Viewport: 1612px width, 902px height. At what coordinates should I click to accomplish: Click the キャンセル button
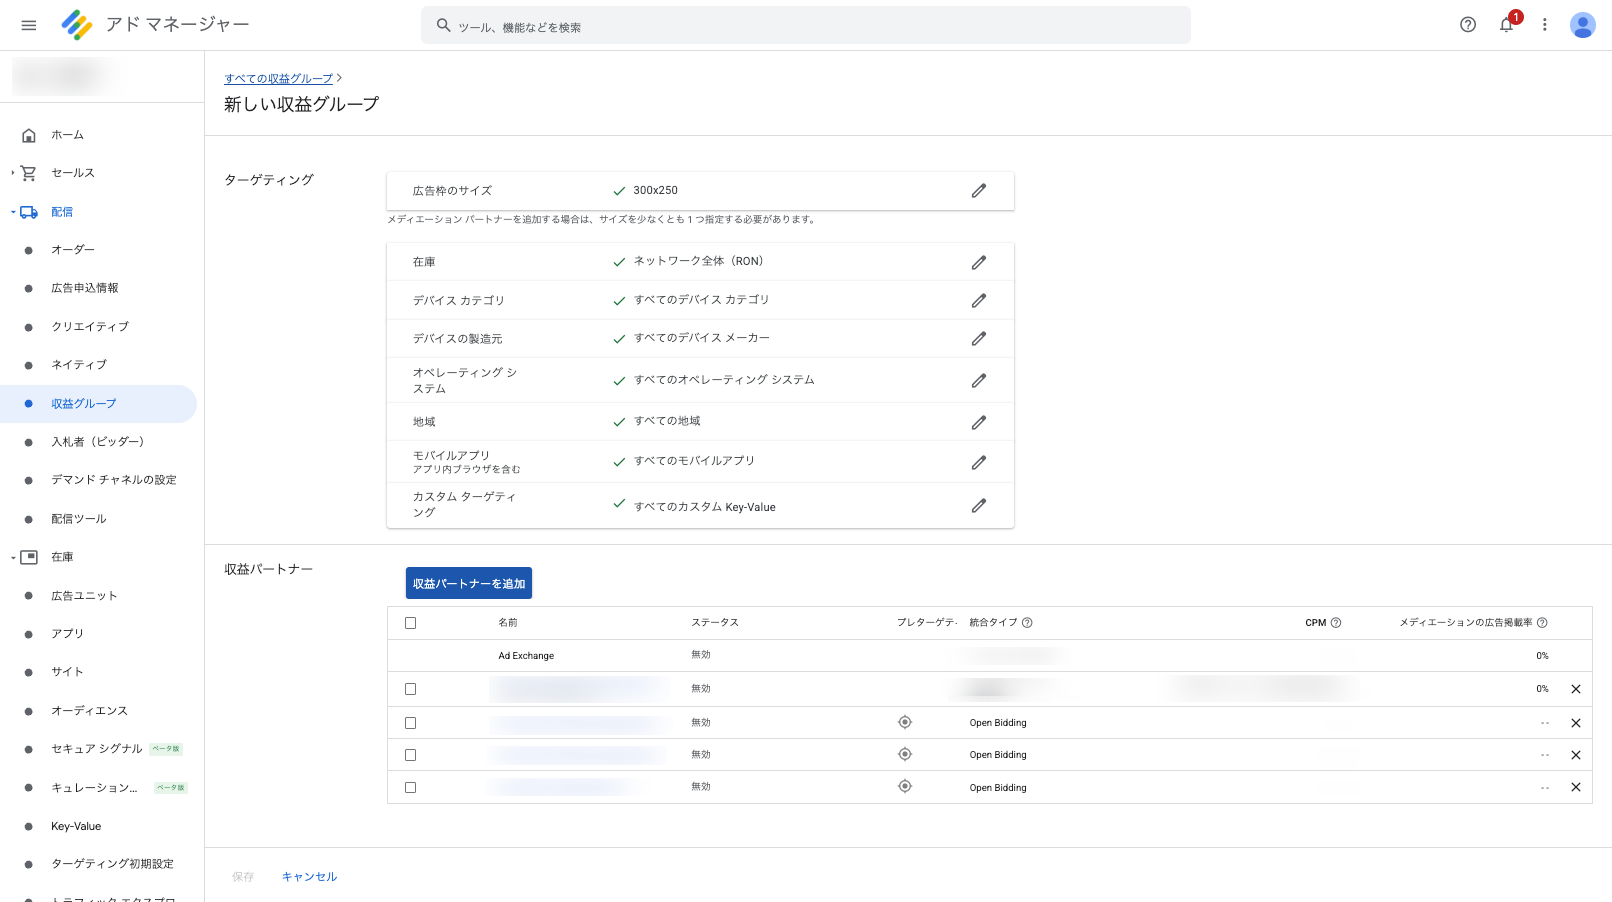coord(309,877)
